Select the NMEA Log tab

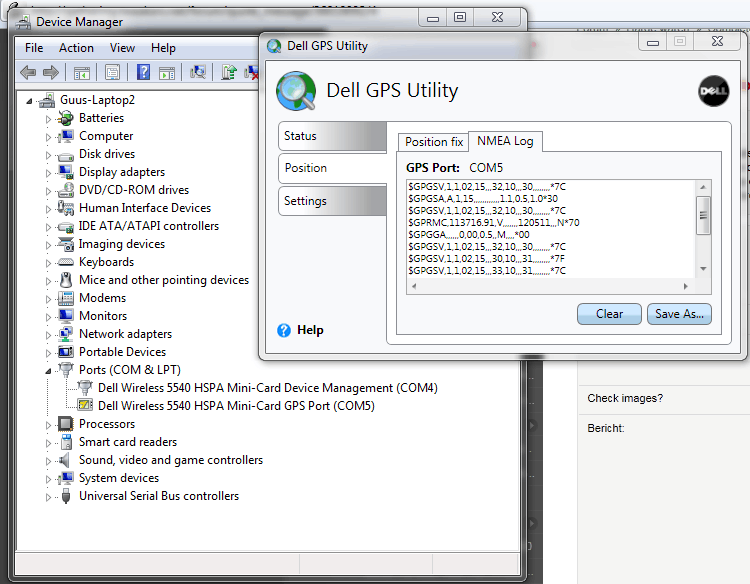tap(505, 141)
